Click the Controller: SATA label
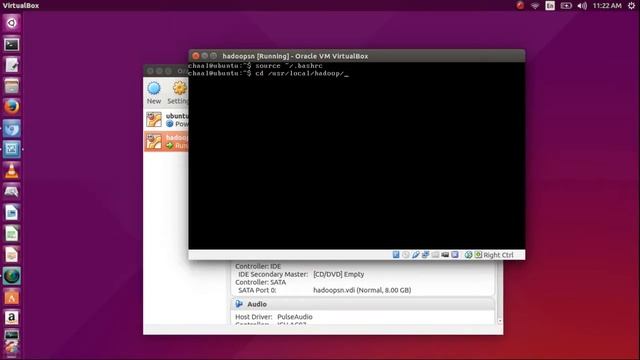The image size is (640, 360). tap(260, 282)
